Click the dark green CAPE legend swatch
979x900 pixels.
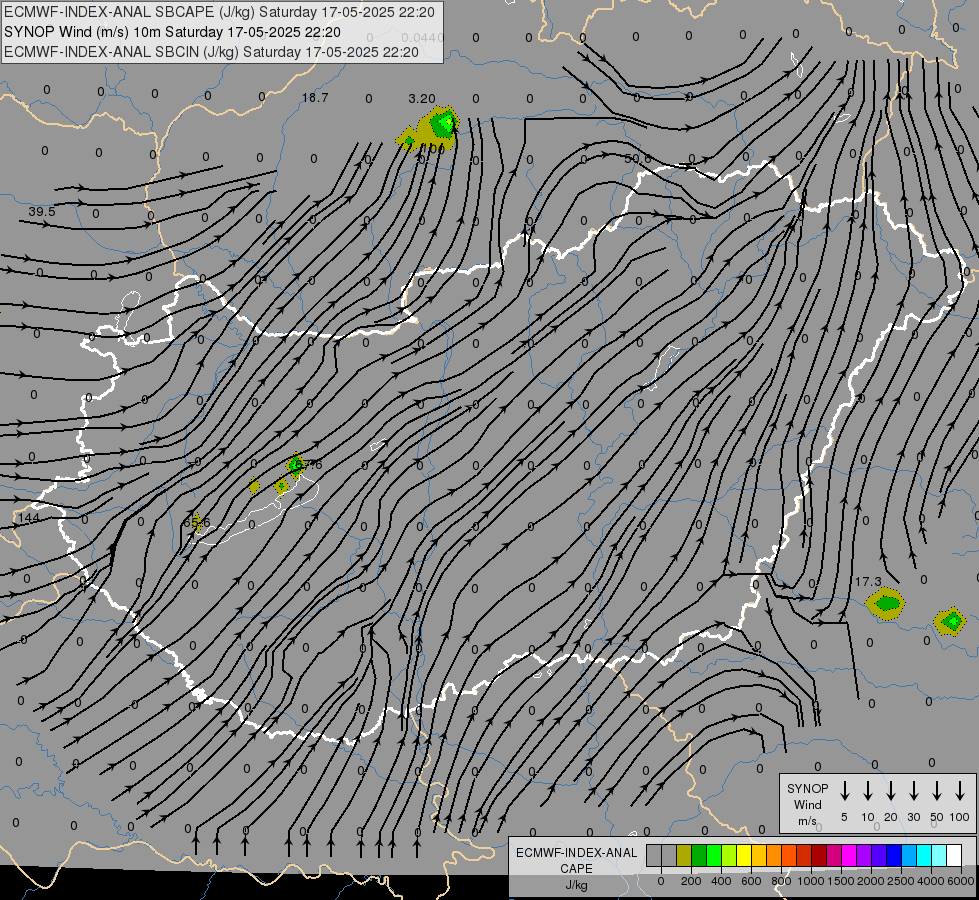699,855
